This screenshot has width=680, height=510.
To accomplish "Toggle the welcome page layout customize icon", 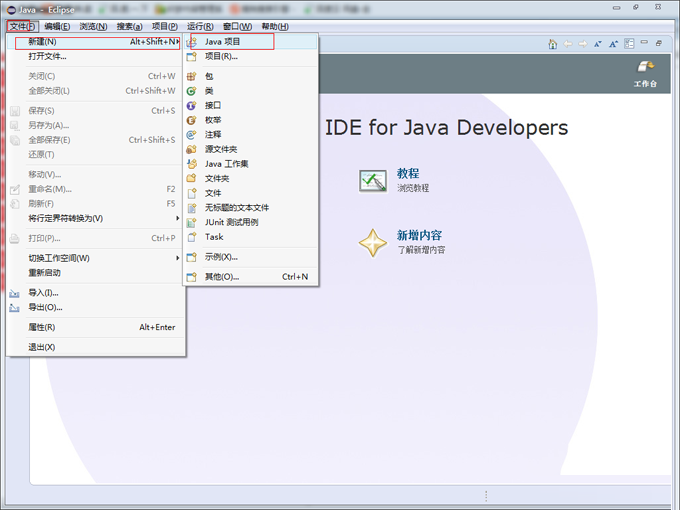I will (629, 44).
